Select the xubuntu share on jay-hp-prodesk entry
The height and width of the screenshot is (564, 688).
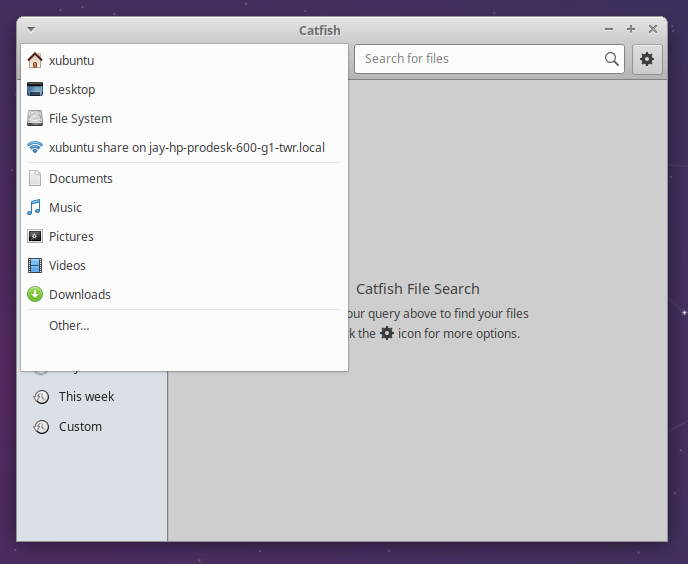pyautogui.click(x=186, y=147)
